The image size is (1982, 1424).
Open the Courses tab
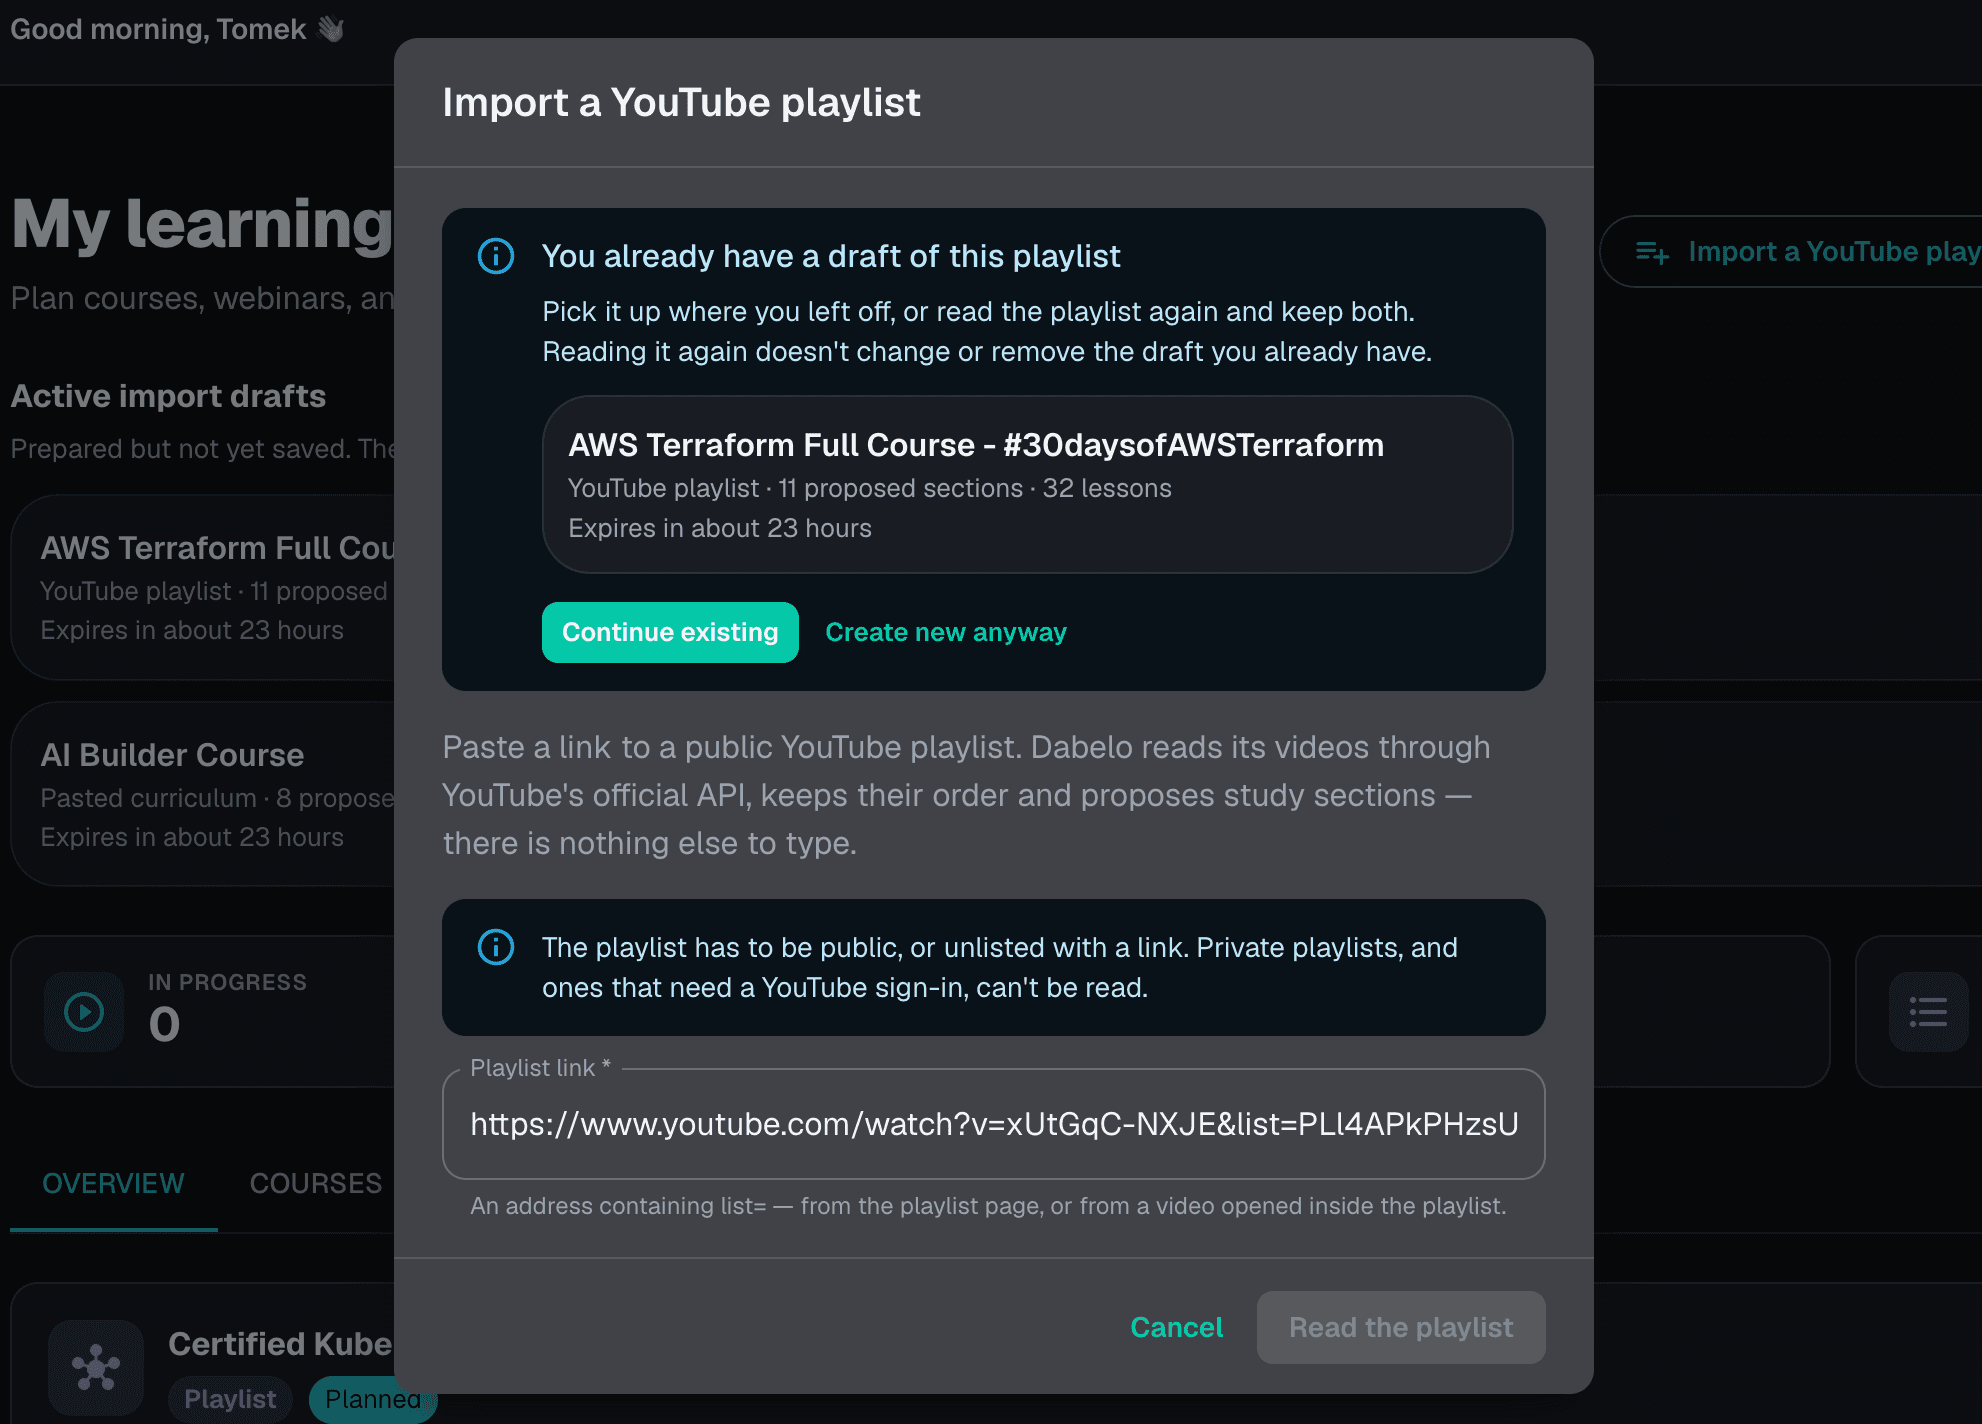click(x=316, y=1183)
